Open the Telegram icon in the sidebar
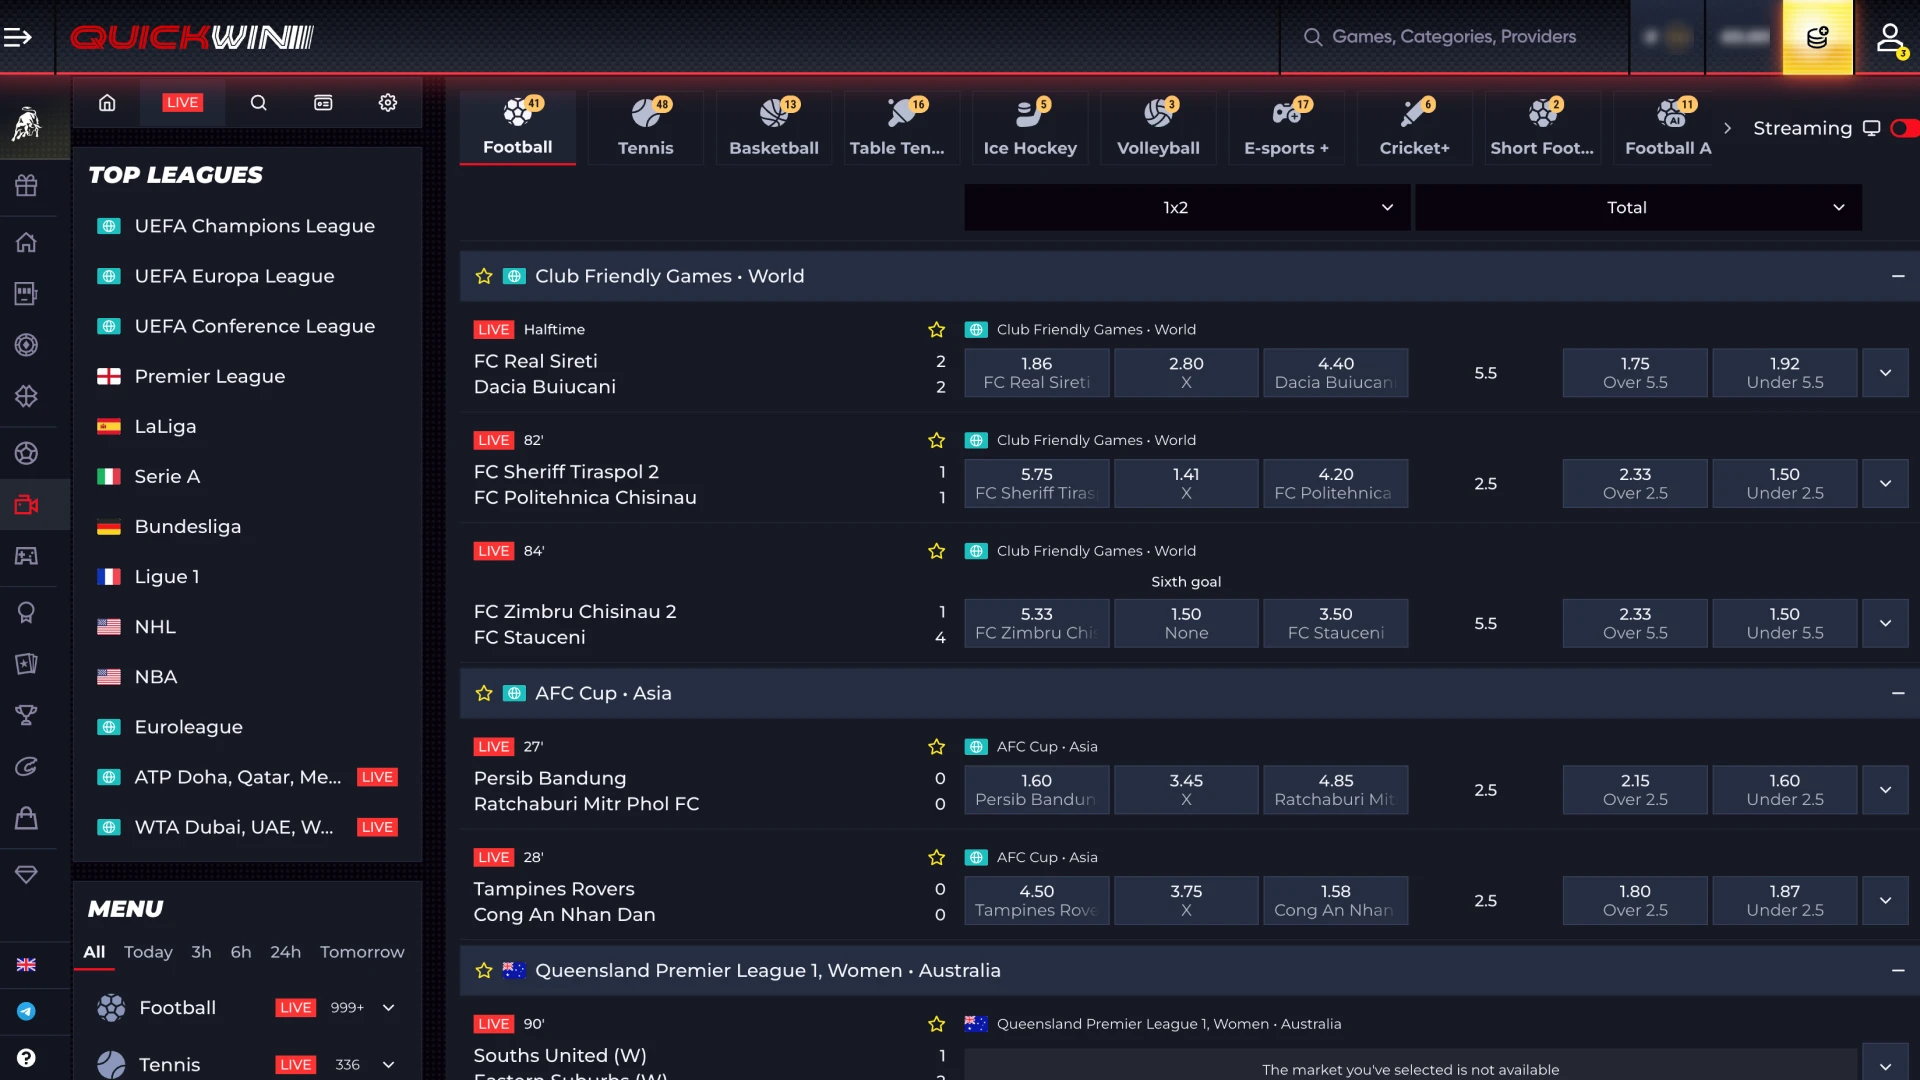Viewport: 1920px width, 1080px height. tap(27, 1012)
